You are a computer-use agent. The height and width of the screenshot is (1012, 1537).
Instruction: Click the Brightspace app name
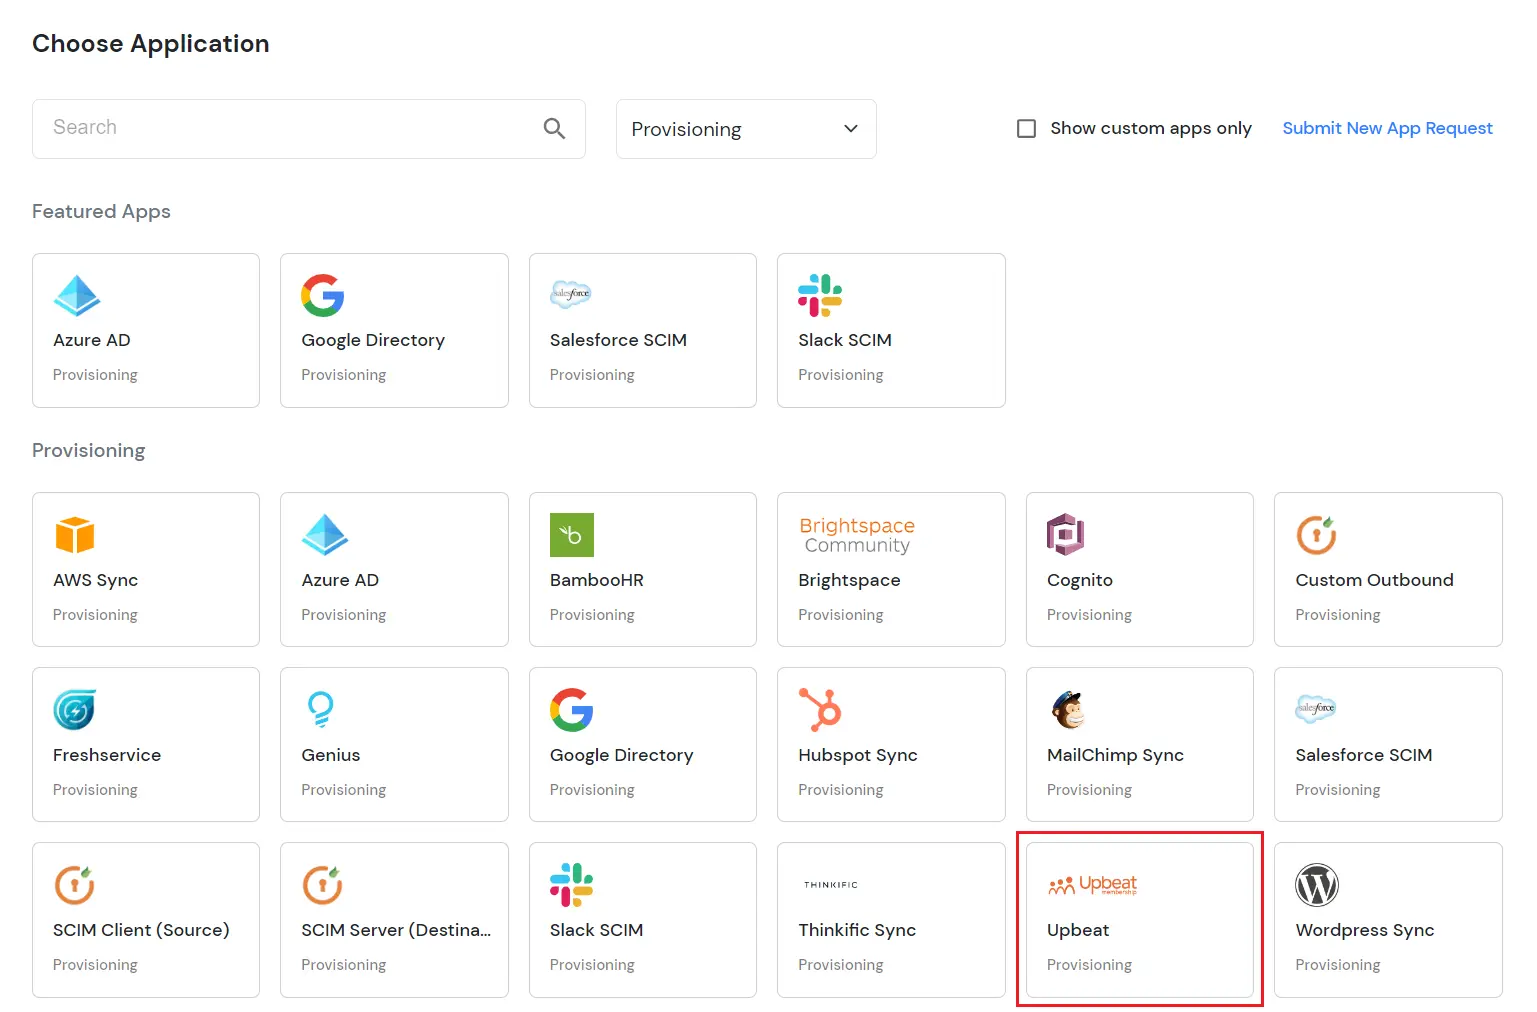pyautogui.click(x=849, y=580)
